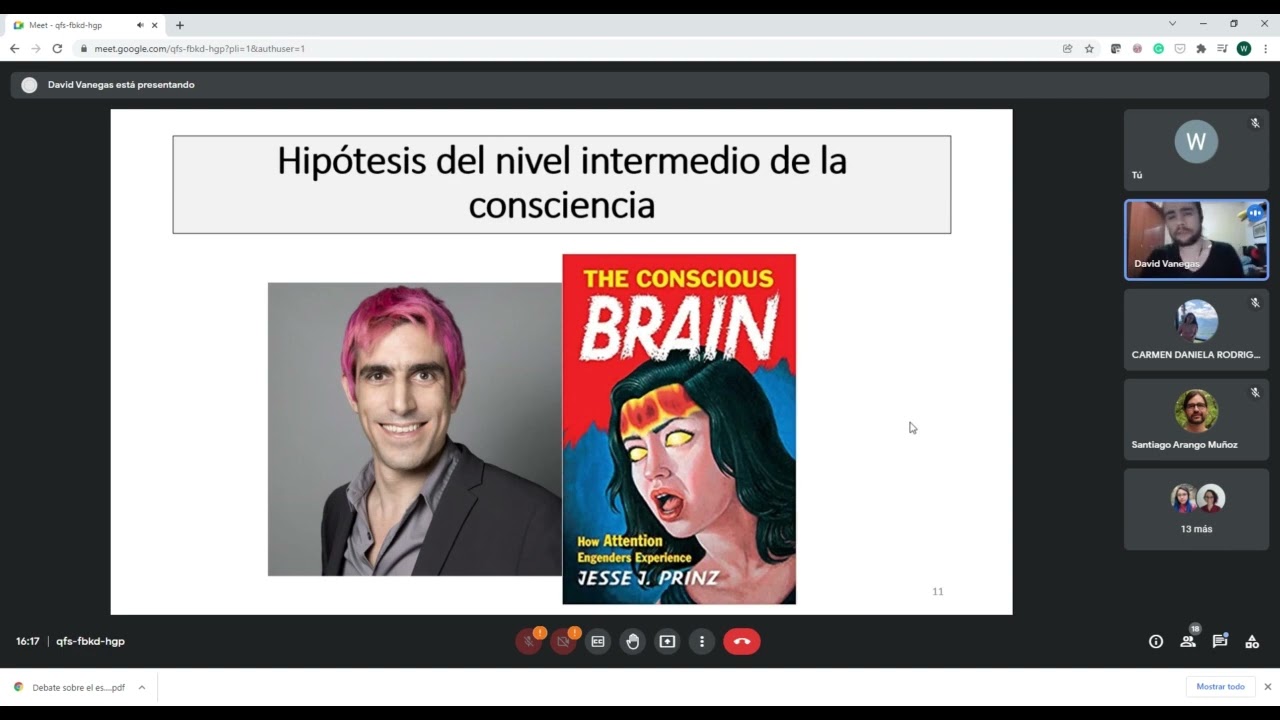Open more options three-dot menu in Meet
Viewport: 1280px width, 720px height.
[702, 642]
